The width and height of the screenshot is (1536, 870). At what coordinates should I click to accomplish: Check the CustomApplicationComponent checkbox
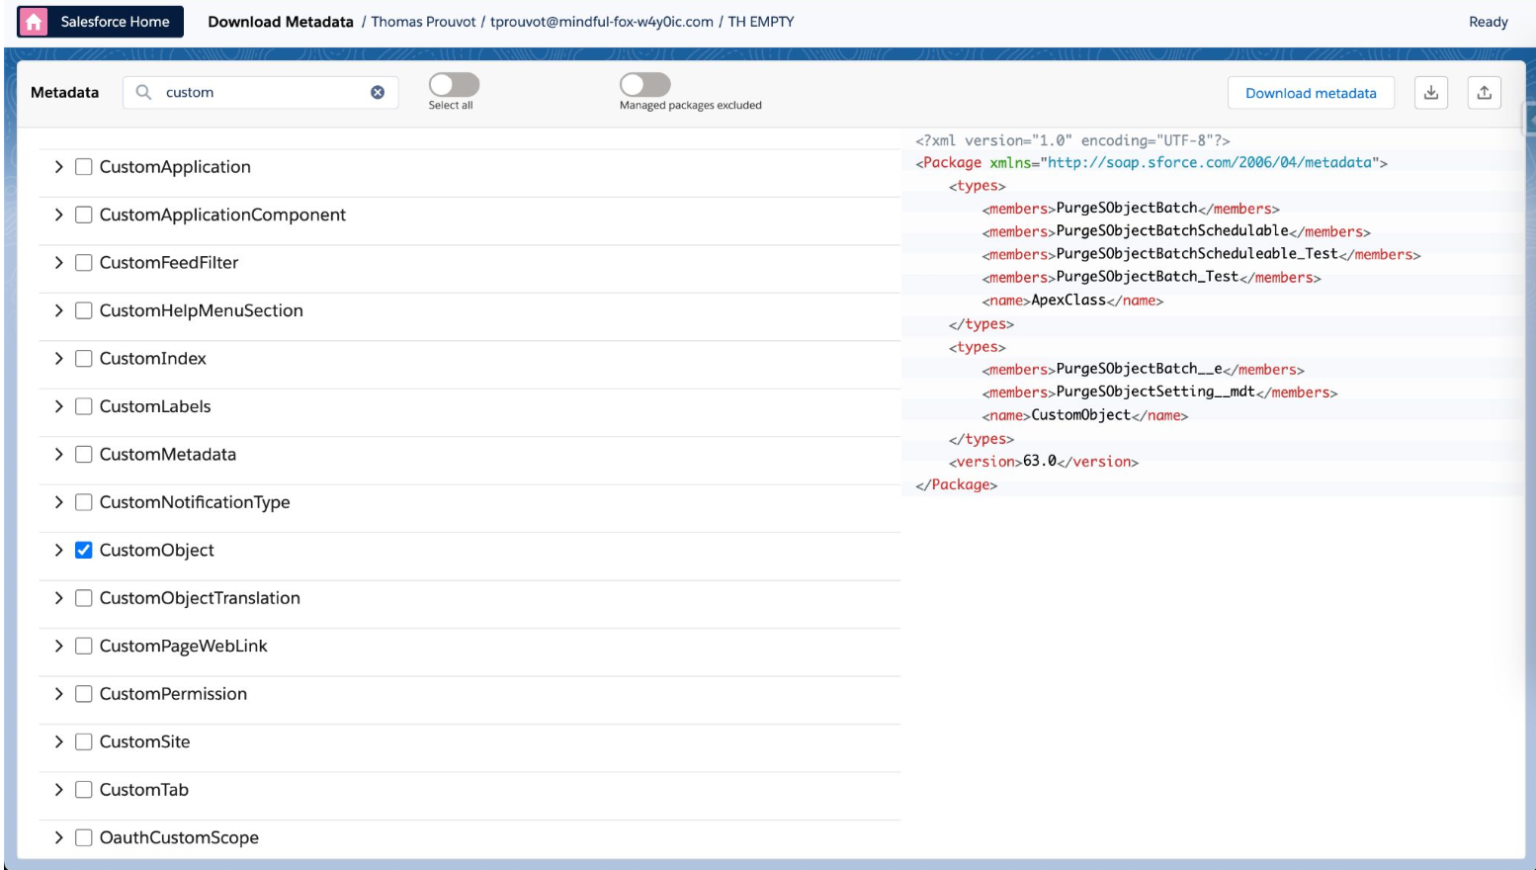(84, 215)
